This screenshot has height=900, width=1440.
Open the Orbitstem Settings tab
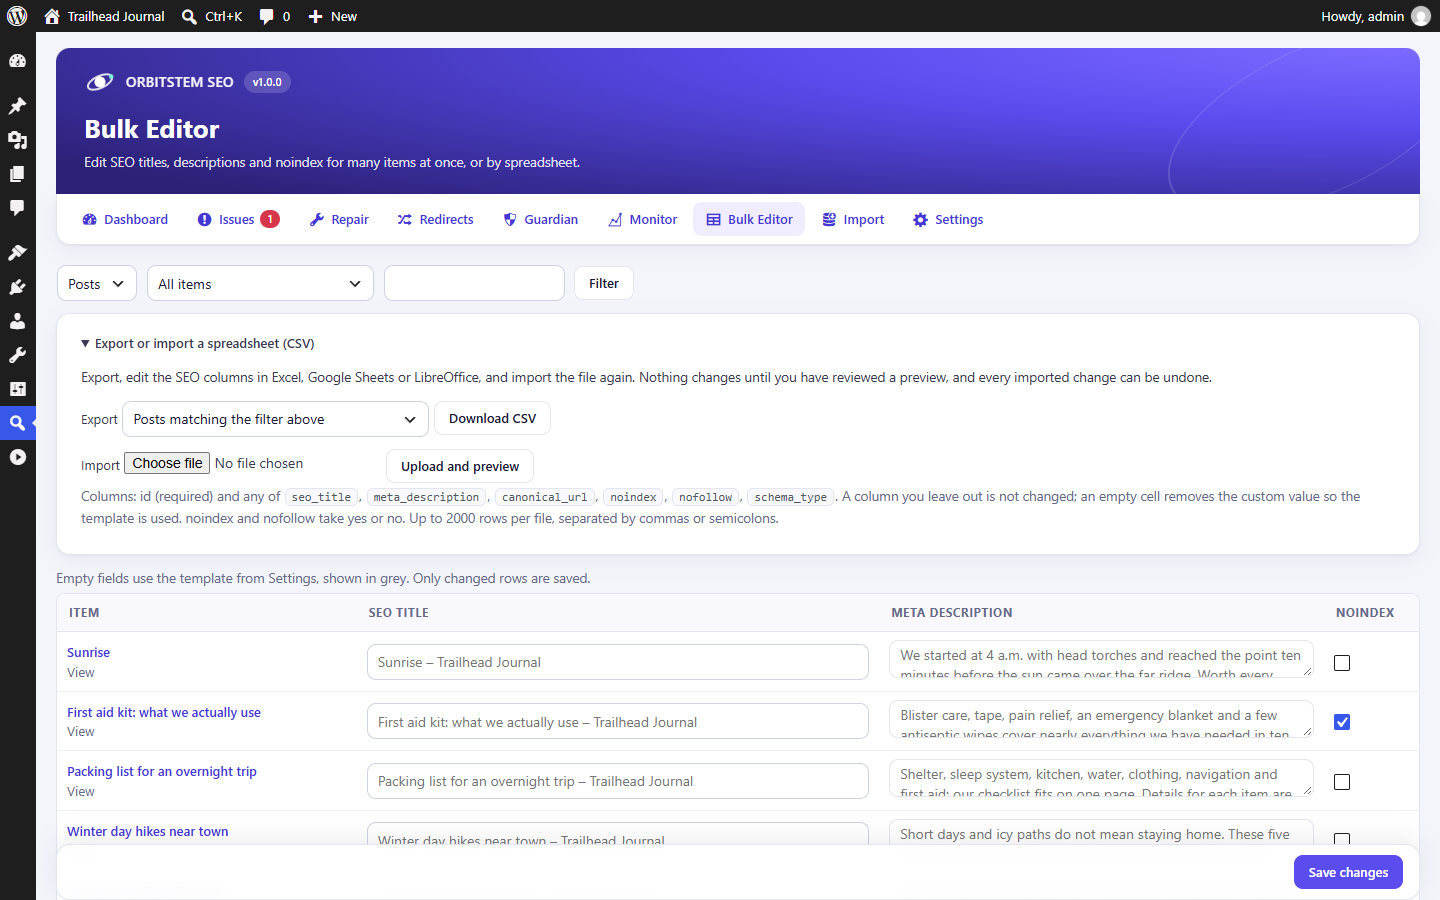click(x=948, y=219)
